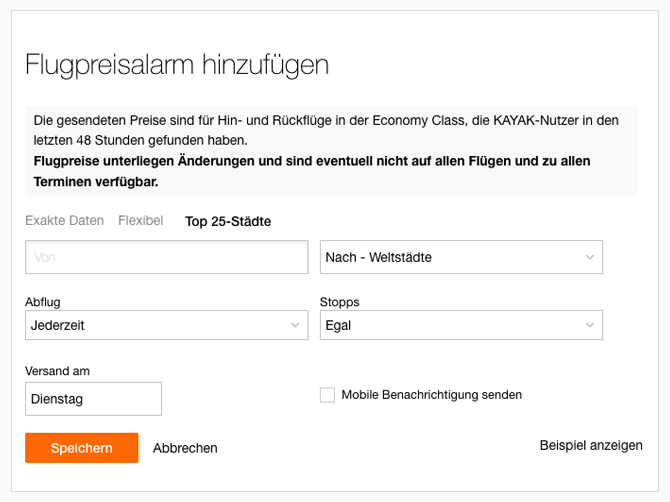Screen dimensions: 670x502
Task: Open the Nach - Weltstädte dropdown
Action: (450, 257)
